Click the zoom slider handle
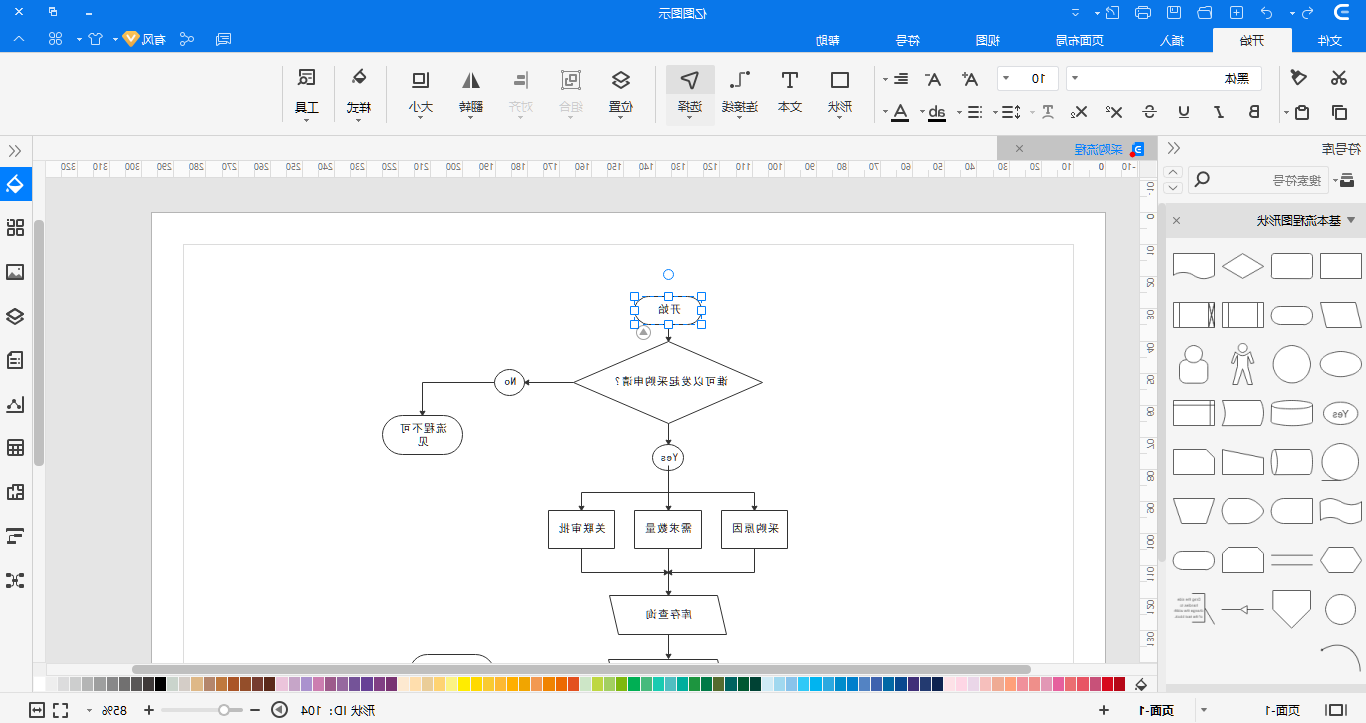1366x723 pixels. click(224, 710)
